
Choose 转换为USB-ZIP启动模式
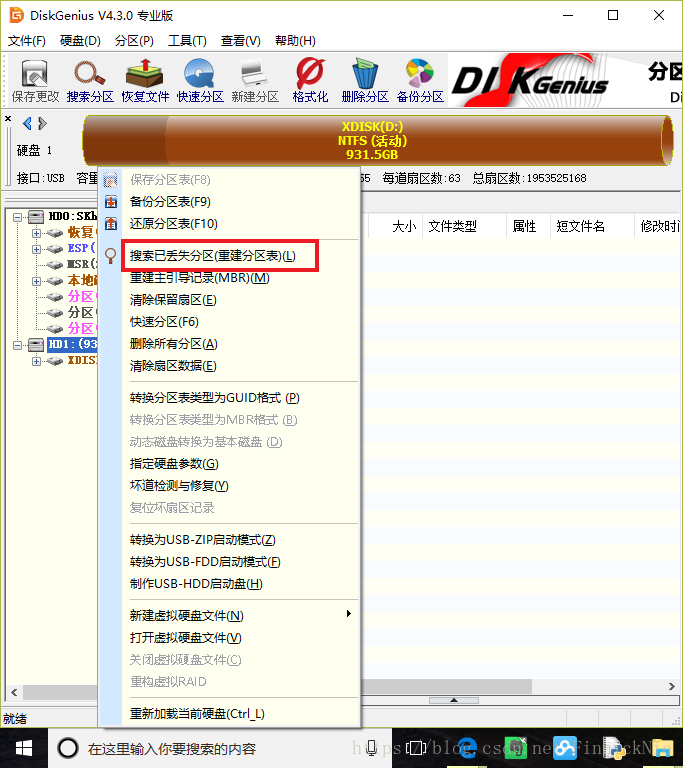tap(202, 540)
